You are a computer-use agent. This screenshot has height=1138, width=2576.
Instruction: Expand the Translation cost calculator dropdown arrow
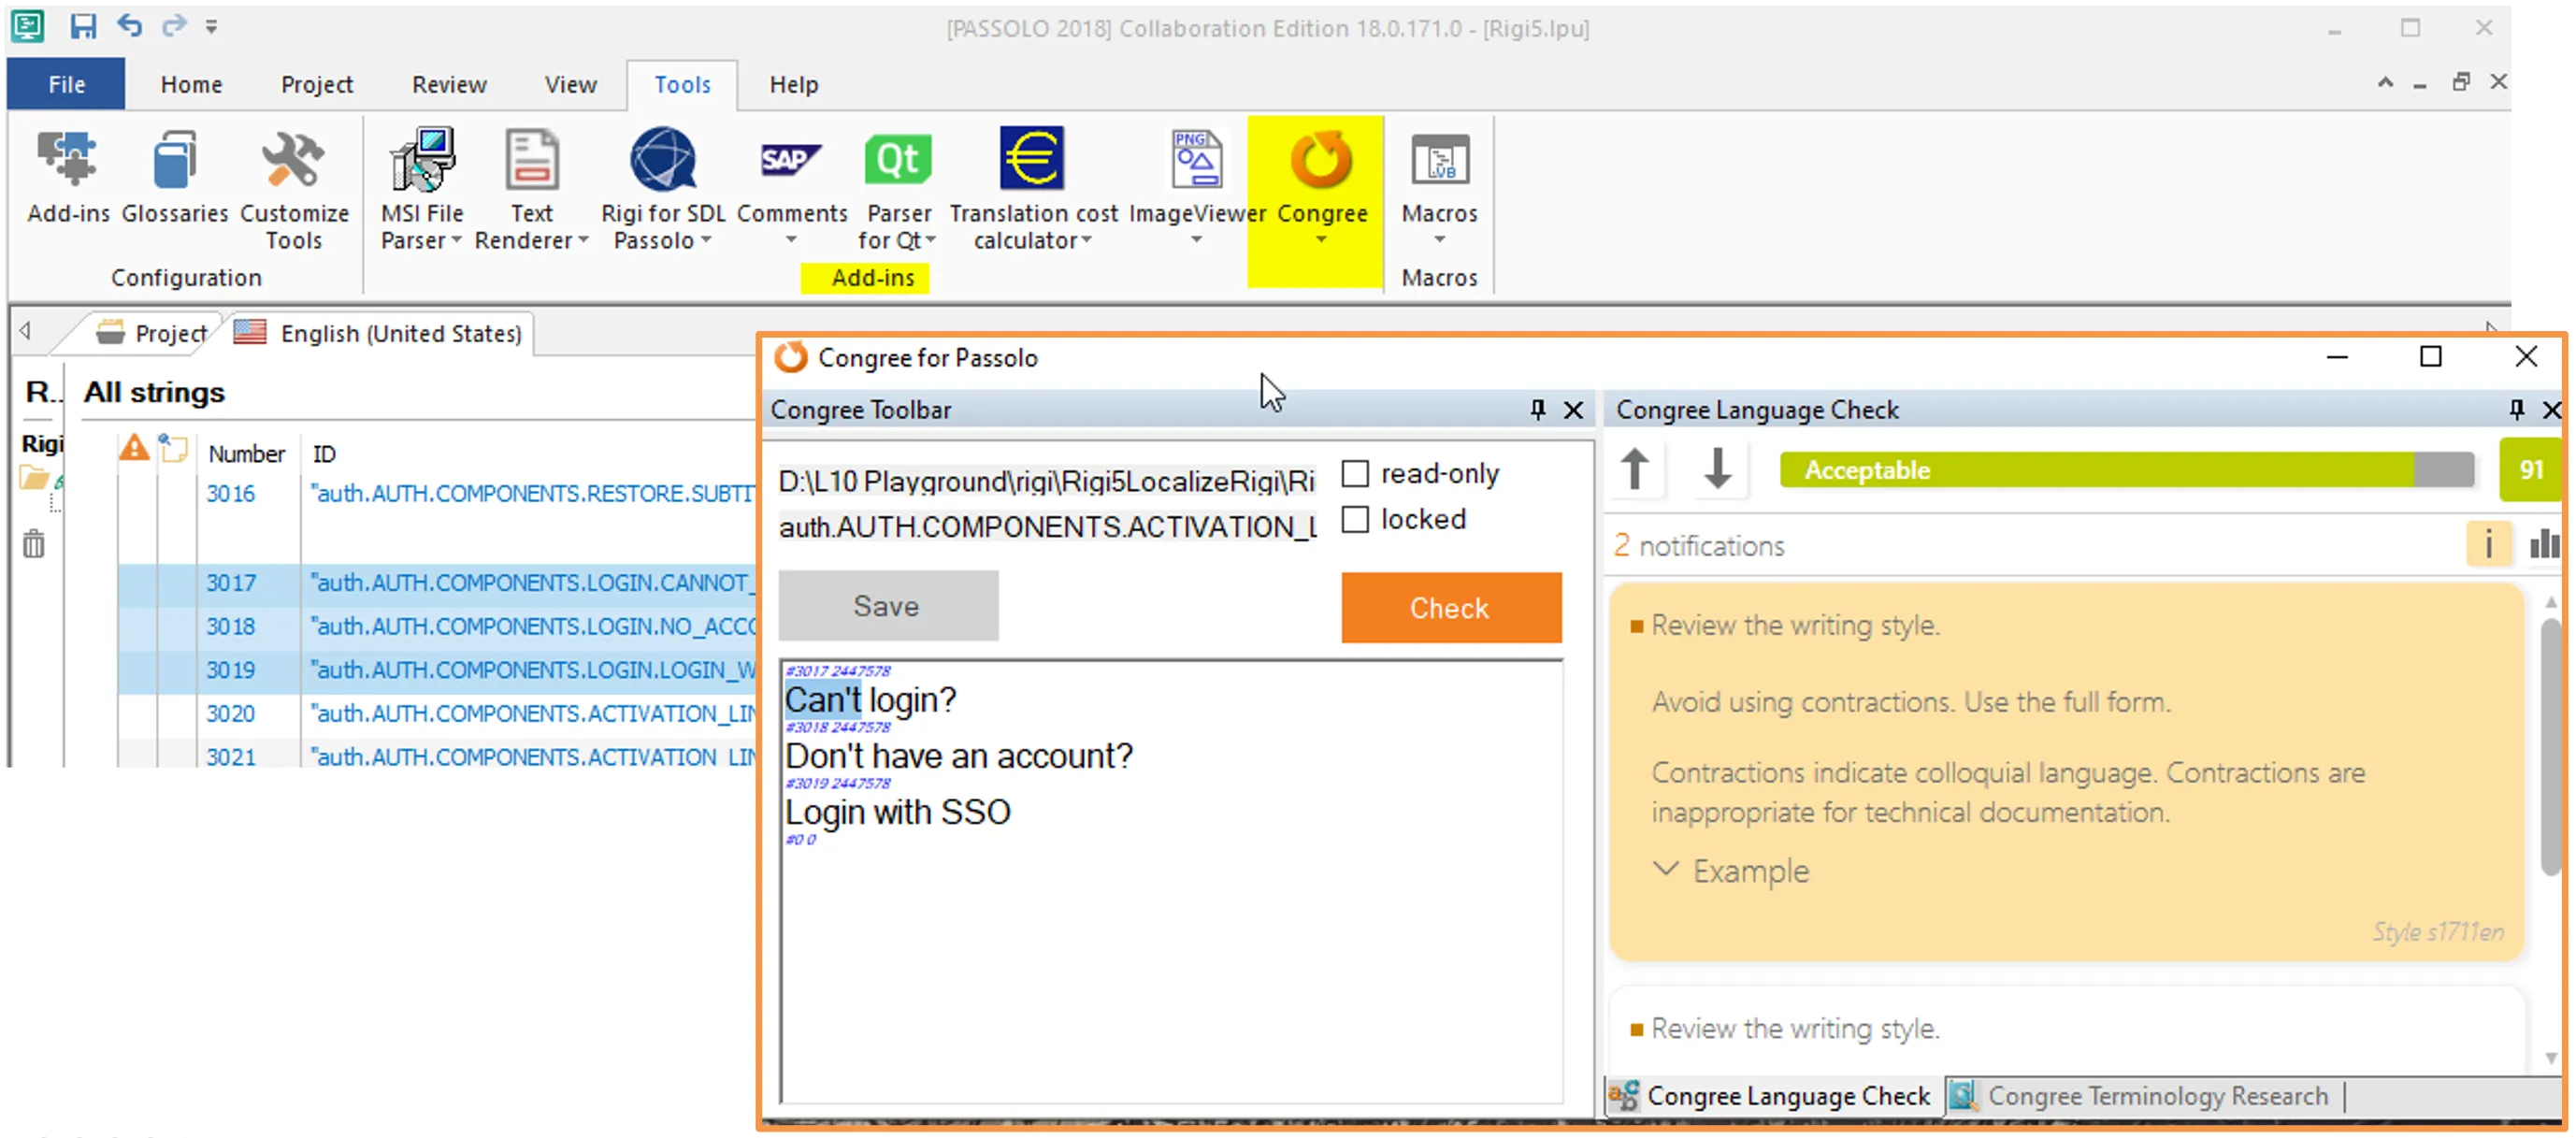coord(1086,241)
